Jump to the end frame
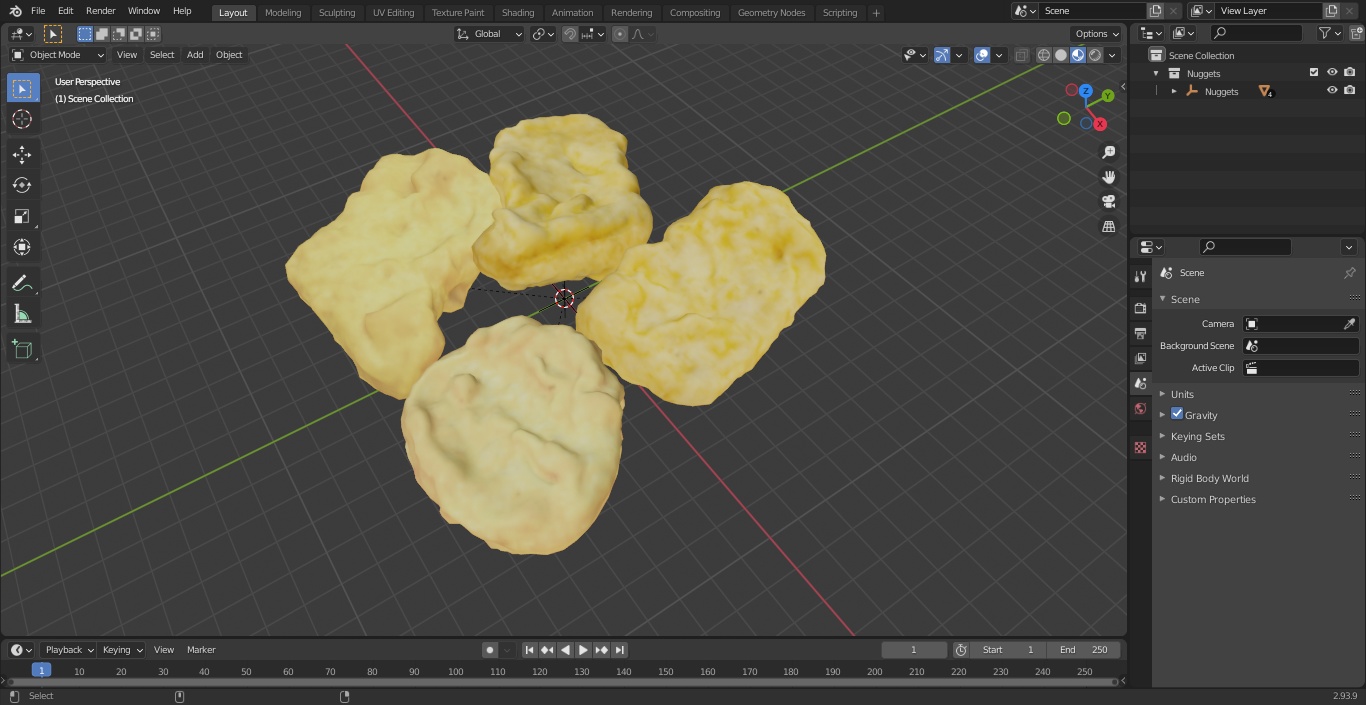Image resolution: width=1366 pixels, height=705 pixels. (619, 650)
